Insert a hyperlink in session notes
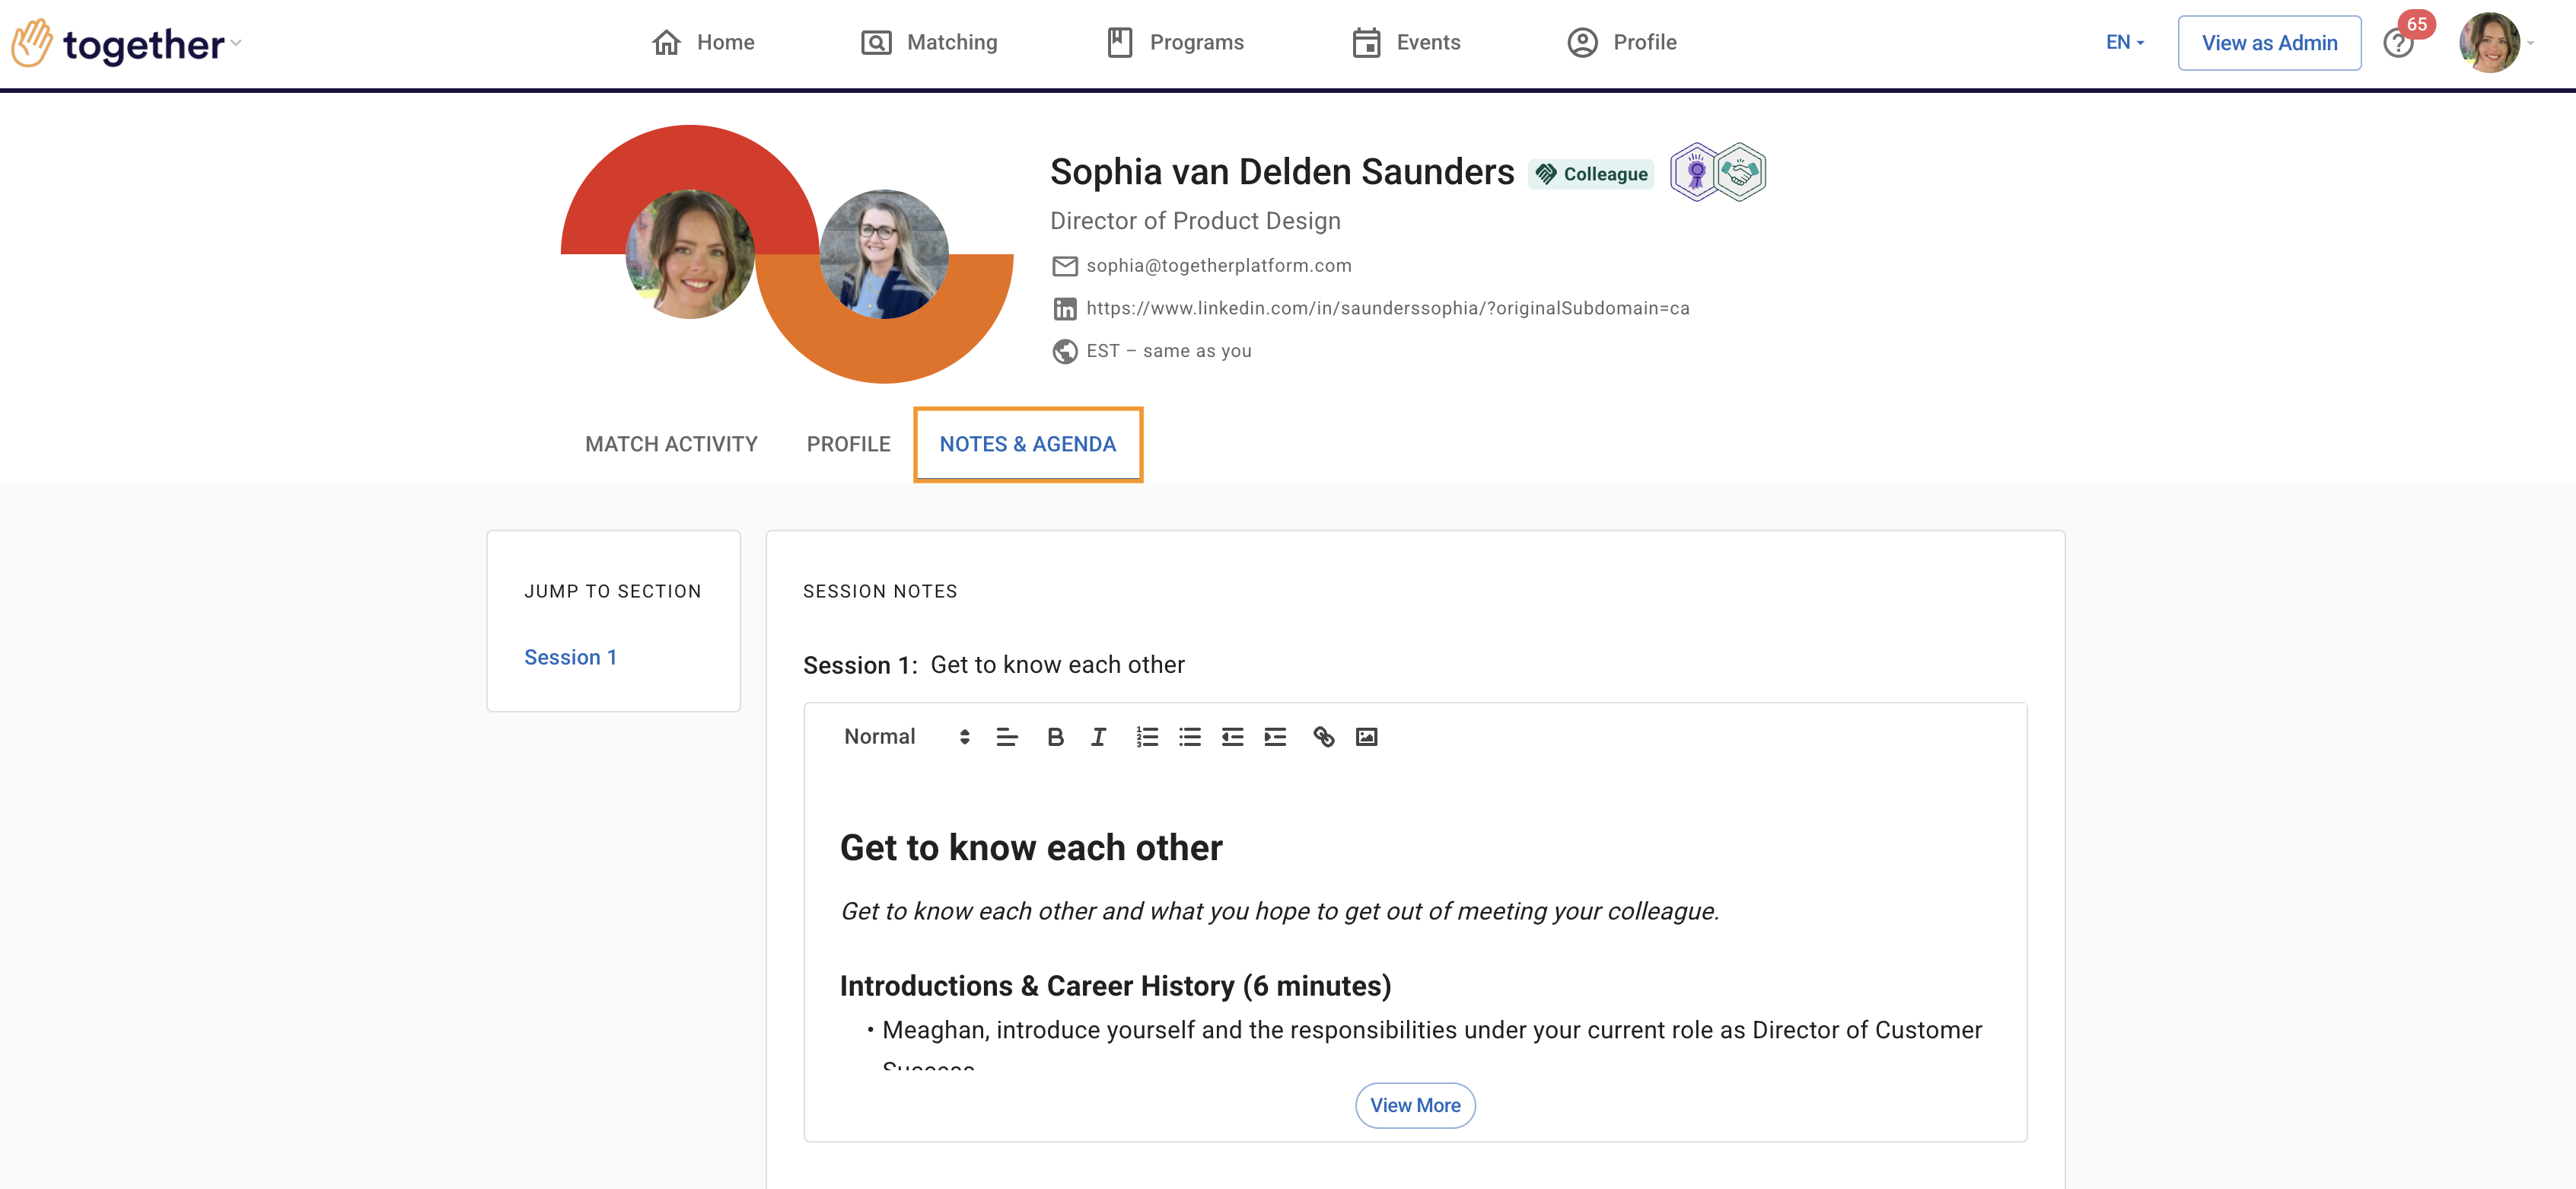 click(1323, 737)
